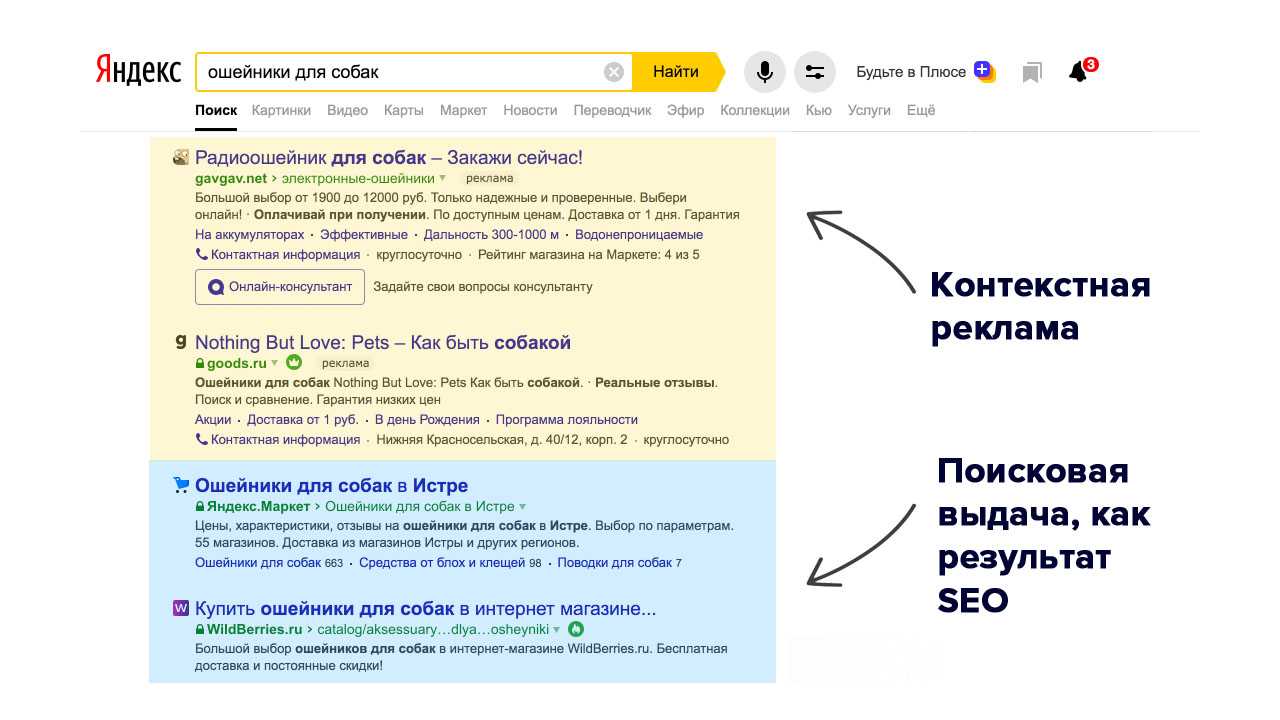
Task: Open the goods.ru domain link
Action: tap(237, 363)
